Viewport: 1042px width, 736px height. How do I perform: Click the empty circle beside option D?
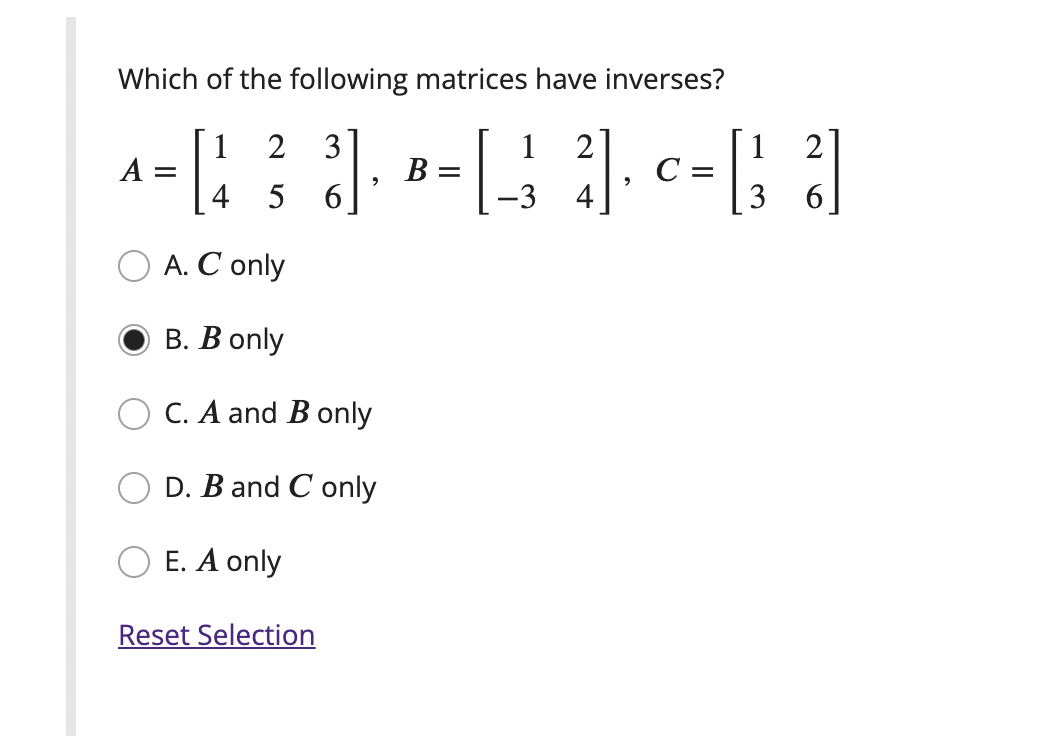(x=133, y=487)
